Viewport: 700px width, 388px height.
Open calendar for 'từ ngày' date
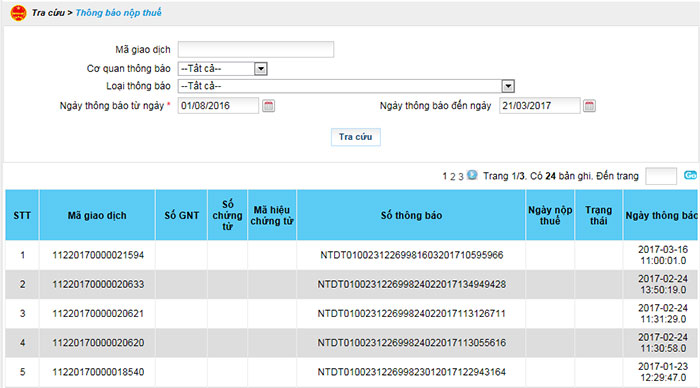pos(268,106)
